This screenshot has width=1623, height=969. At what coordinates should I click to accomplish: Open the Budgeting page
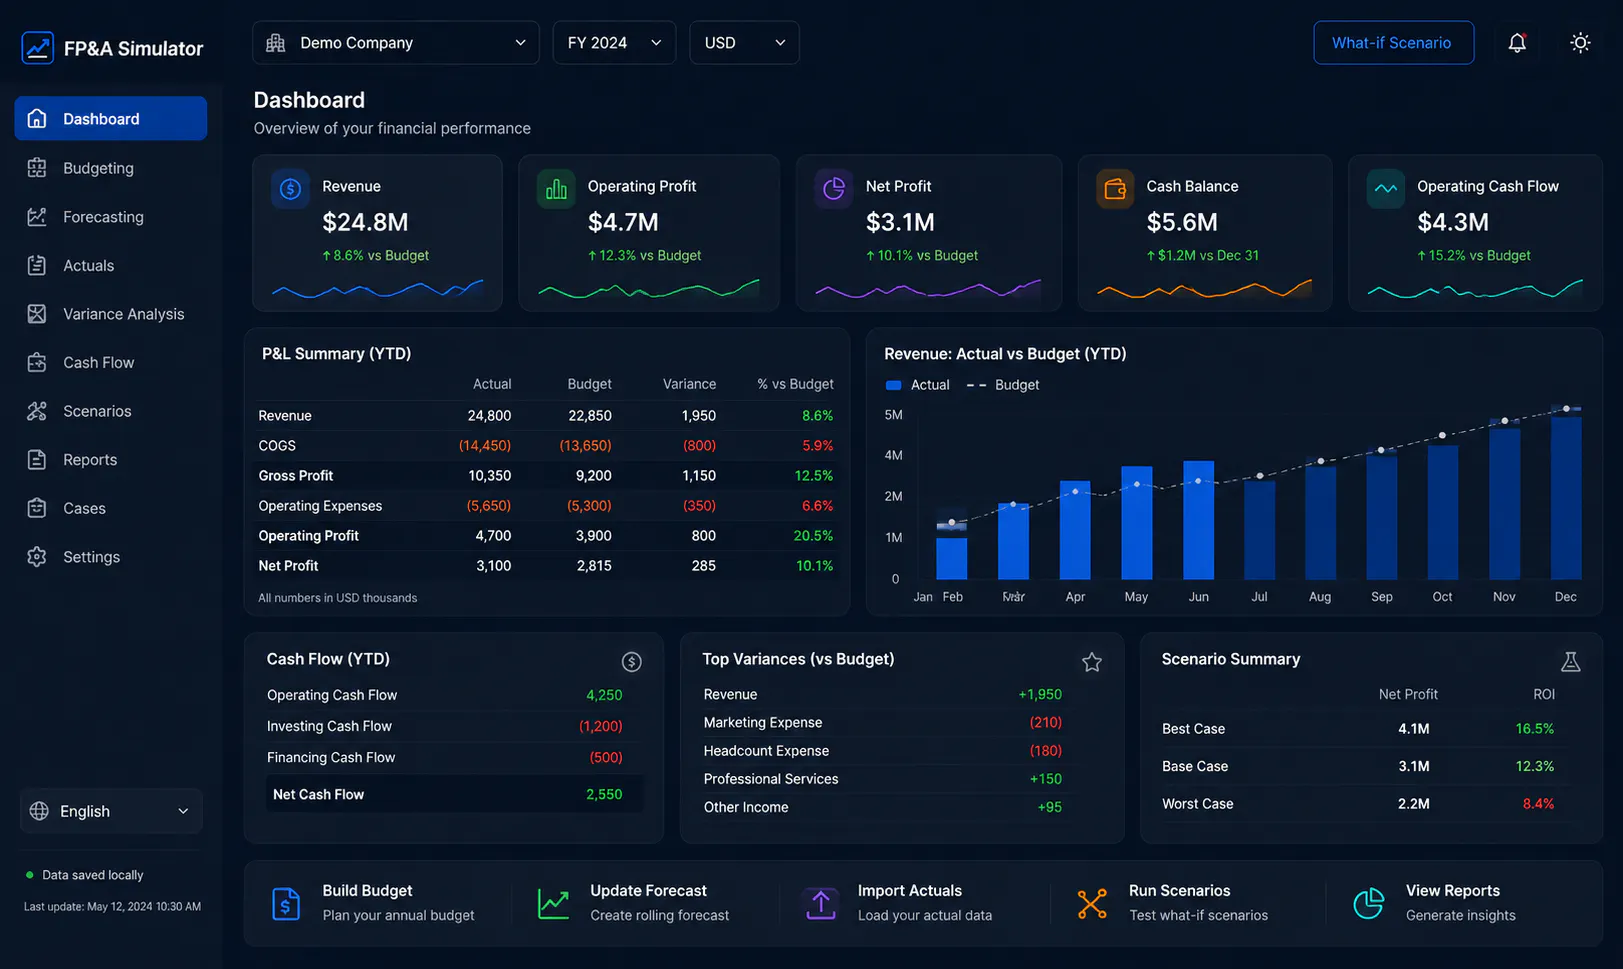(111, 168)
